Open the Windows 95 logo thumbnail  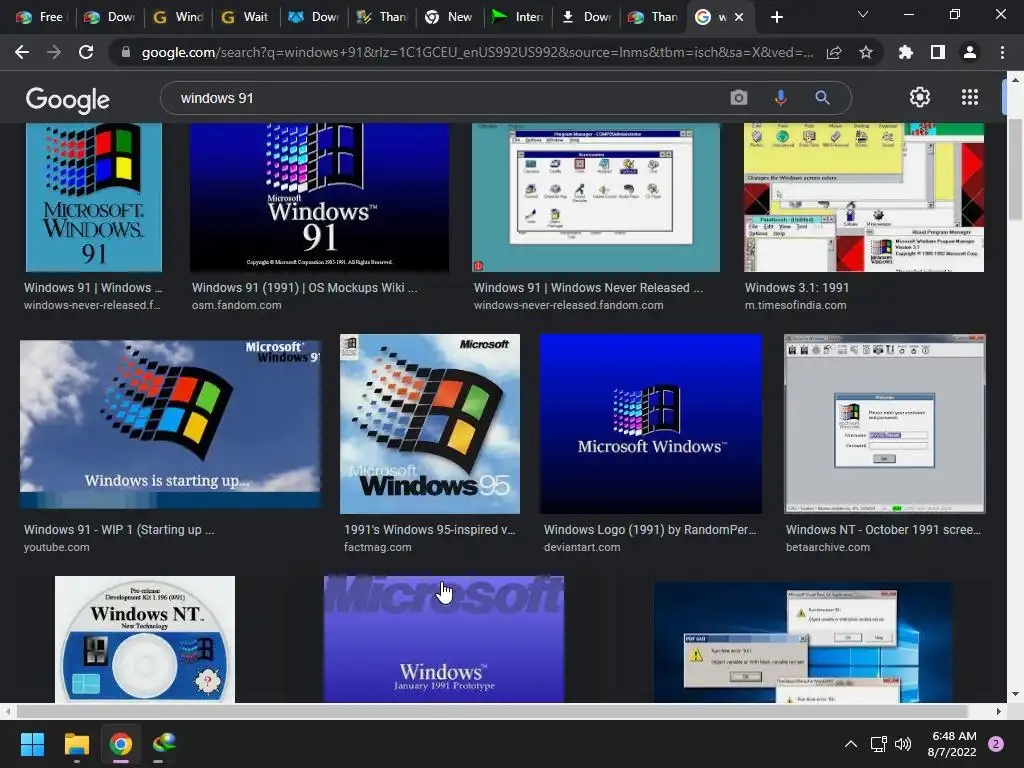pos(430,424)
